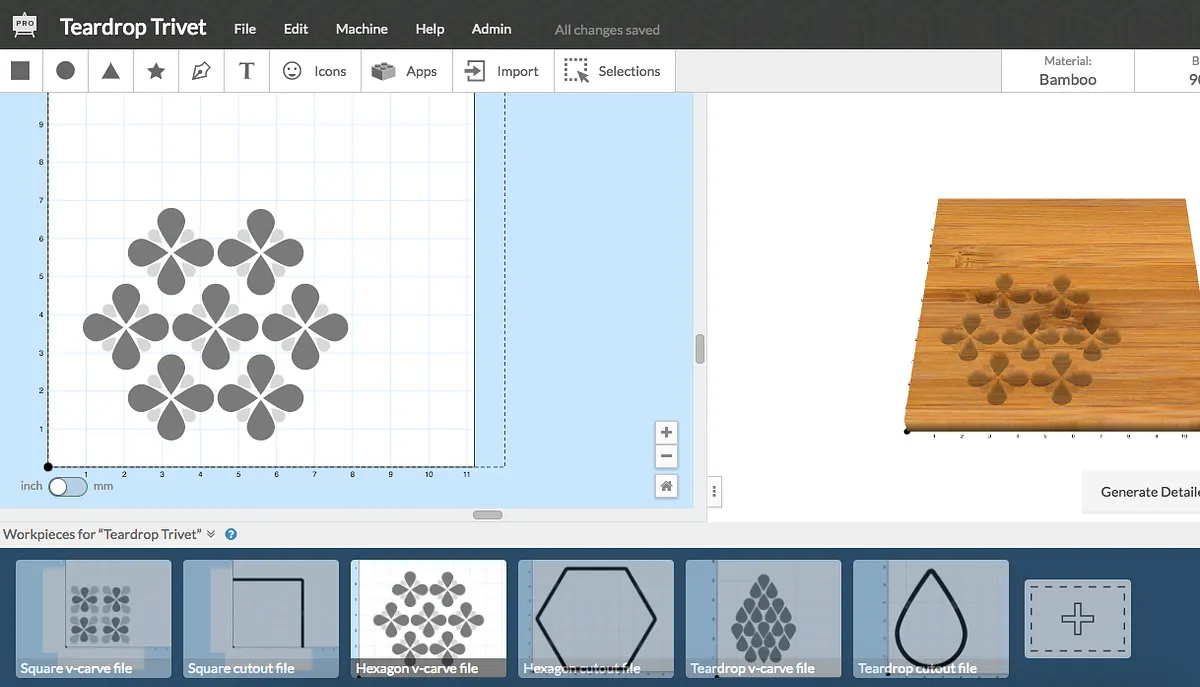Select the pen drawing tool

[x=201, y=71]
